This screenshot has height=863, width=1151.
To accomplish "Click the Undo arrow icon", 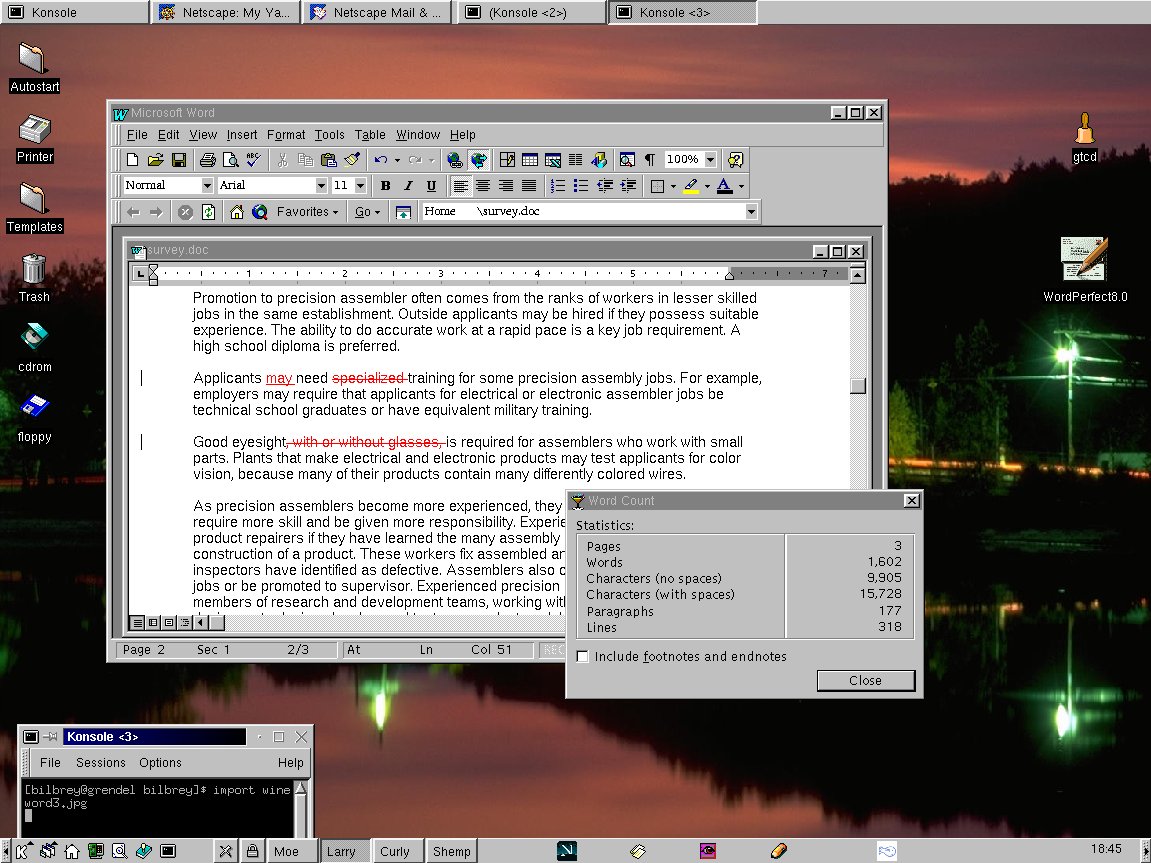I will coord(380,160).
